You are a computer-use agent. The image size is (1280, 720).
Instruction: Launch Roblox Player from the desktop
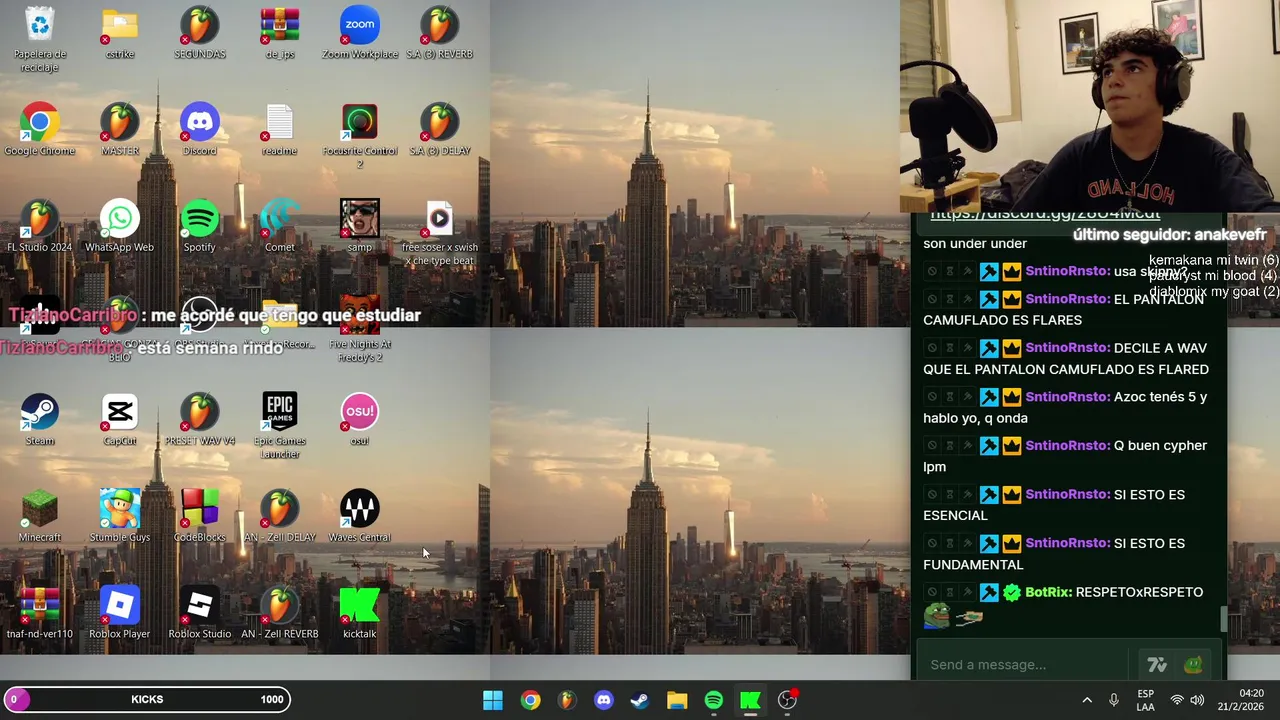[120, 613]
